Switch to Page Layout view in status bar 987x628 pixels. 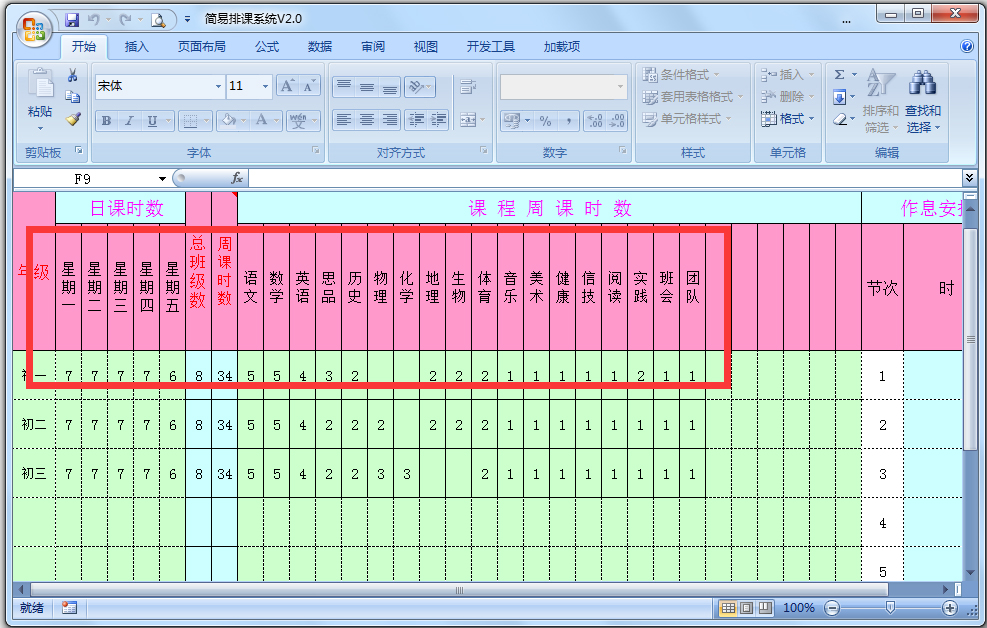[x=746, y=608]
